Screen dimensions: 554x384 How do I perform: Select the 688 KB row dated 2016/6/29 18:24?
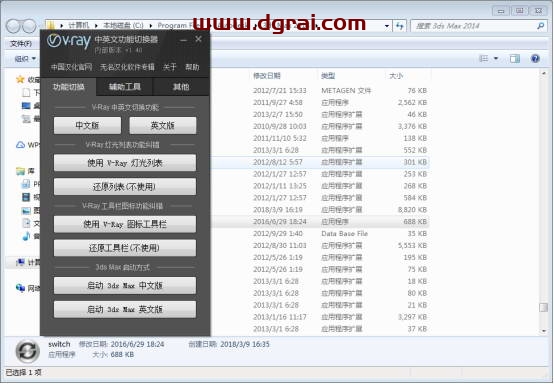click(x=319, y=221)
